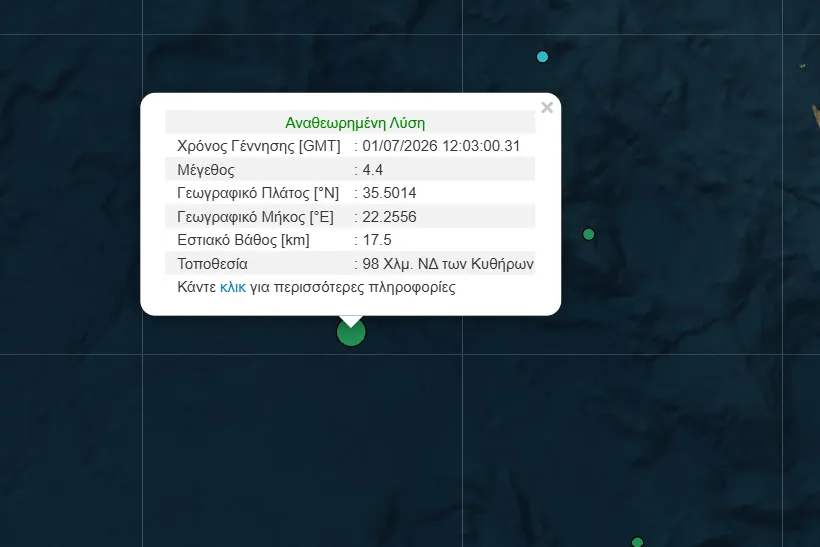The height and width of the screenshot is (547, 820).
Task: Select the green marker at the bottom edge
Action: tap(637, 542)
